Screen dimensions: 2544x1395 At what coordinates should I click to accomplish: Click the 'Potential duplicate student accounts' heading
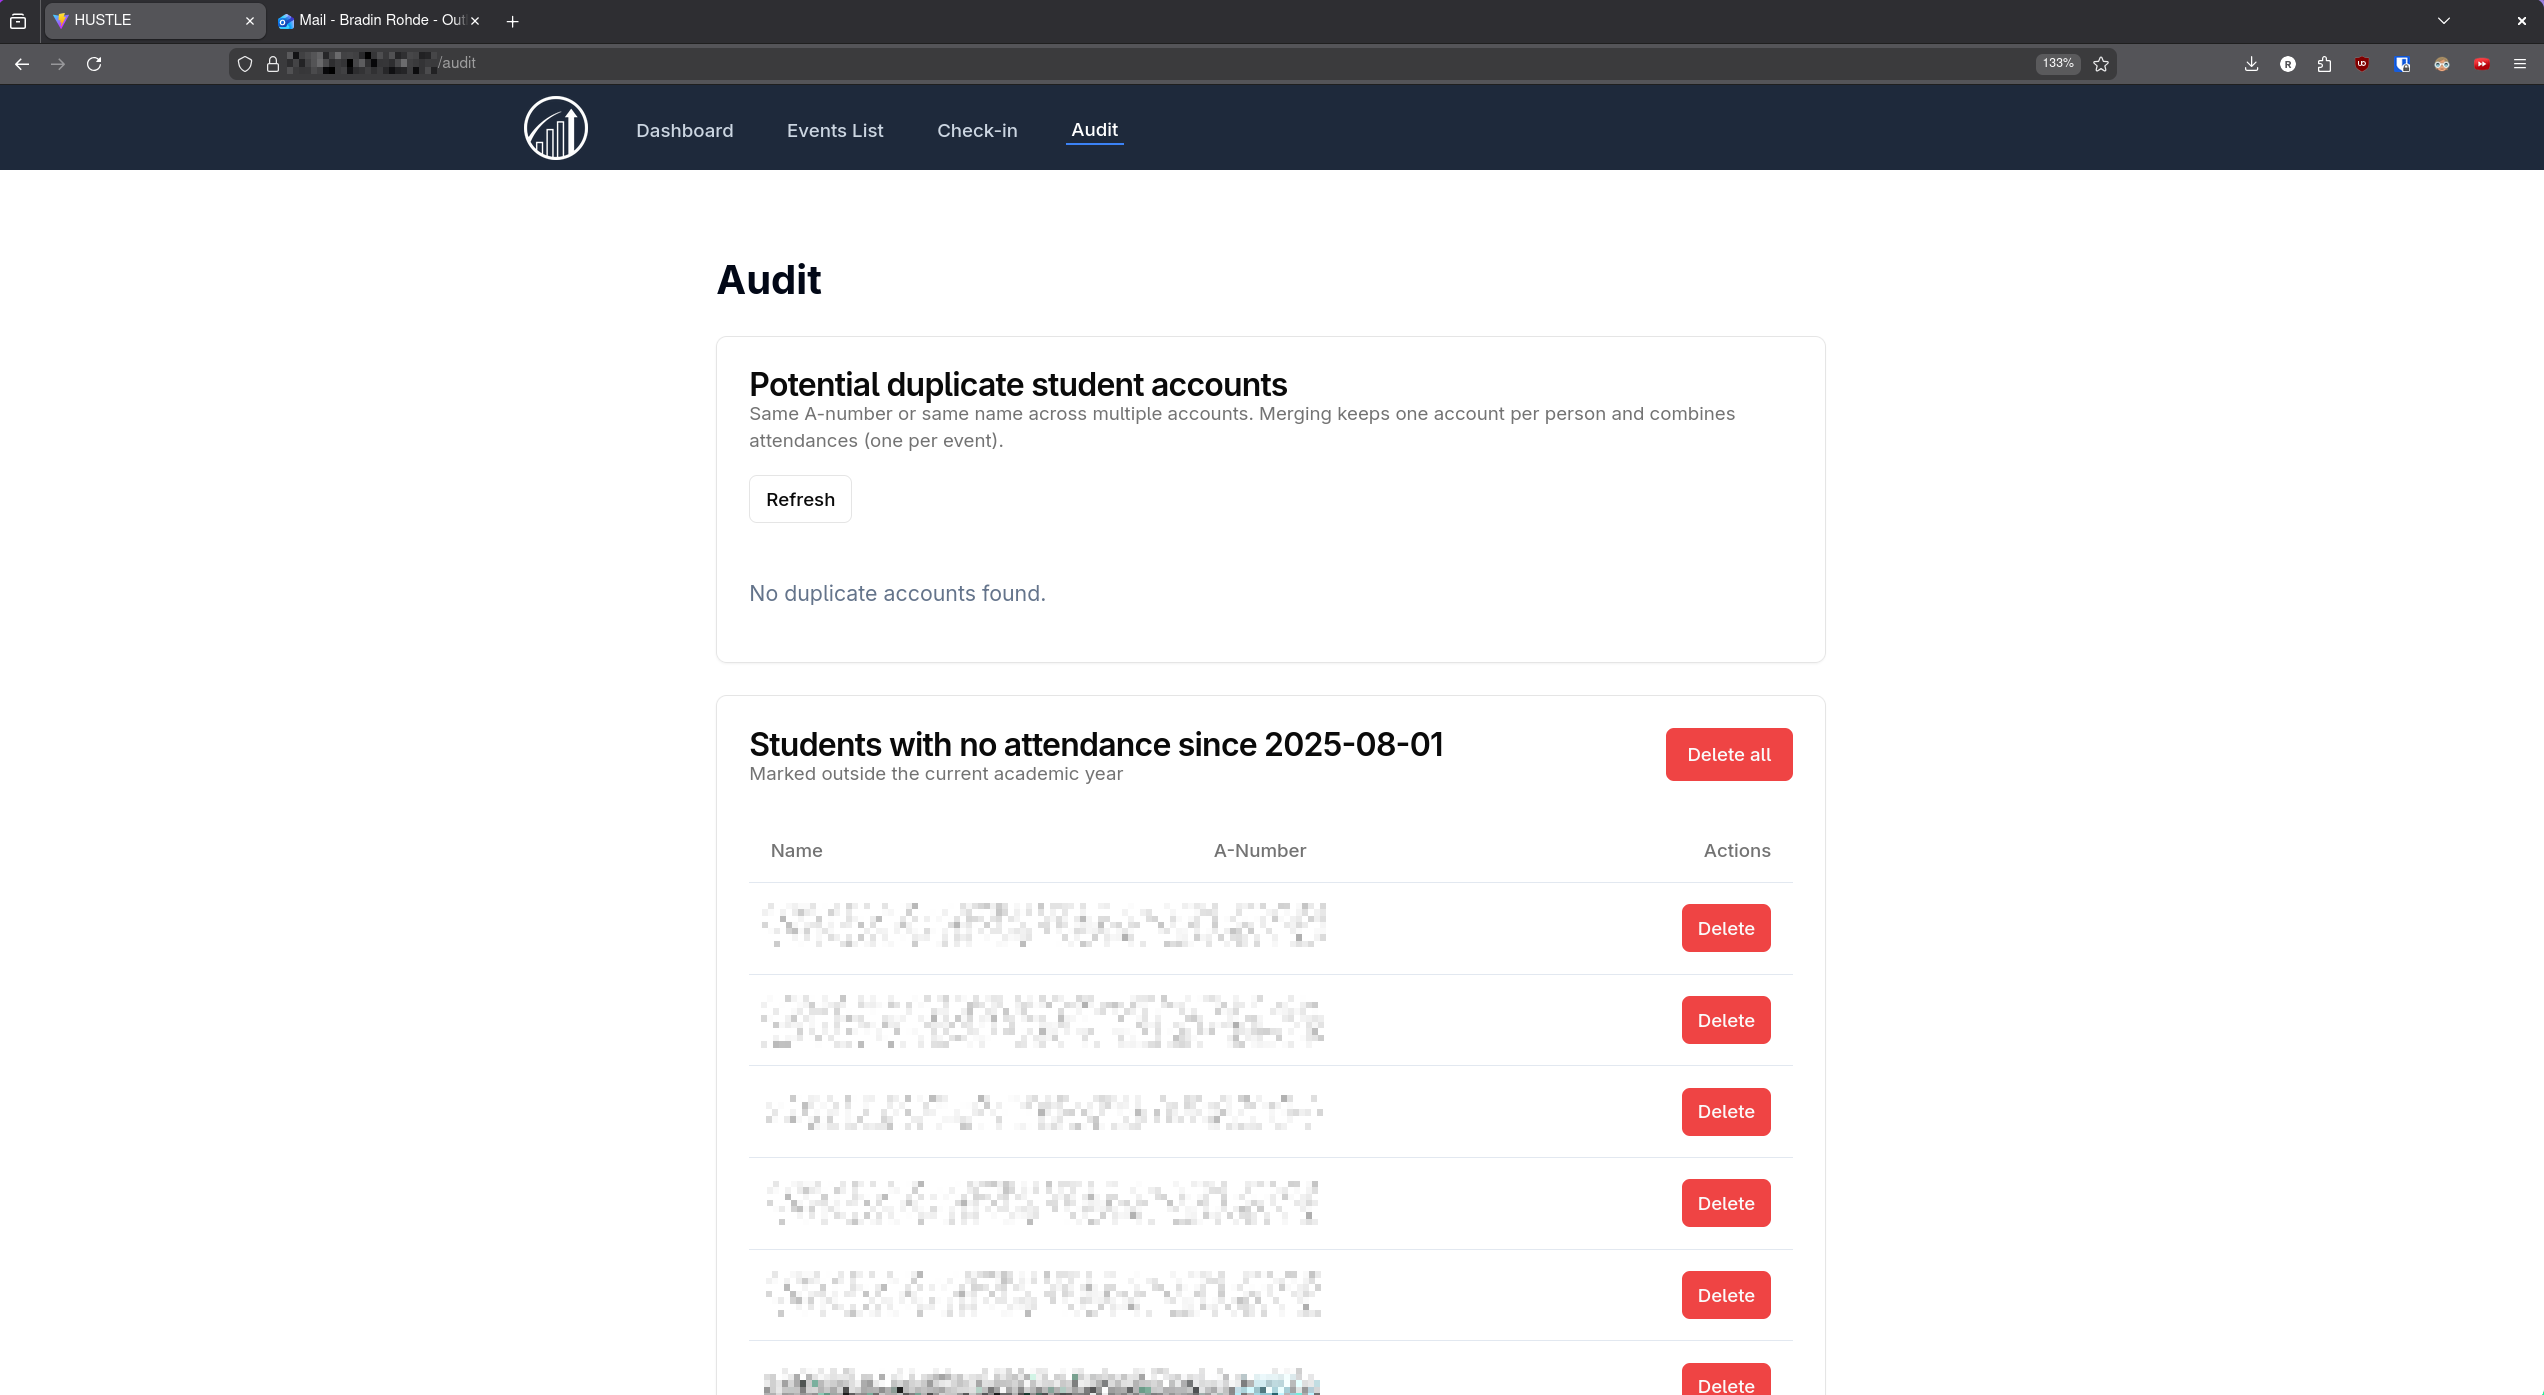point(1018,385)
